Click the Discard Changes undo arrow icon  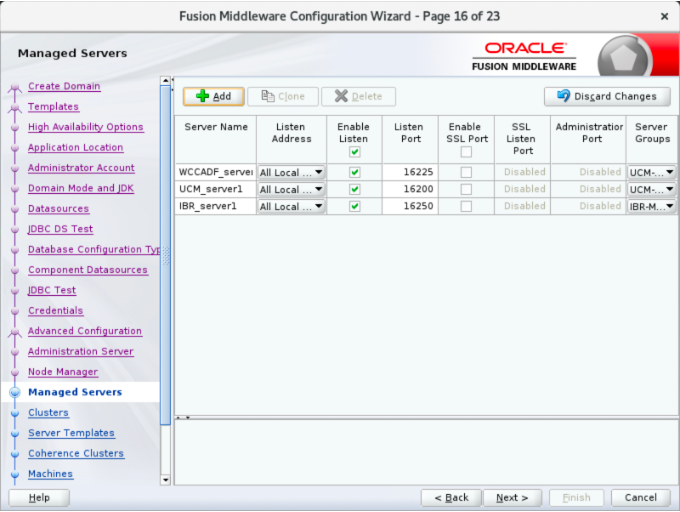pyautogui.click(x=563, y=95)
